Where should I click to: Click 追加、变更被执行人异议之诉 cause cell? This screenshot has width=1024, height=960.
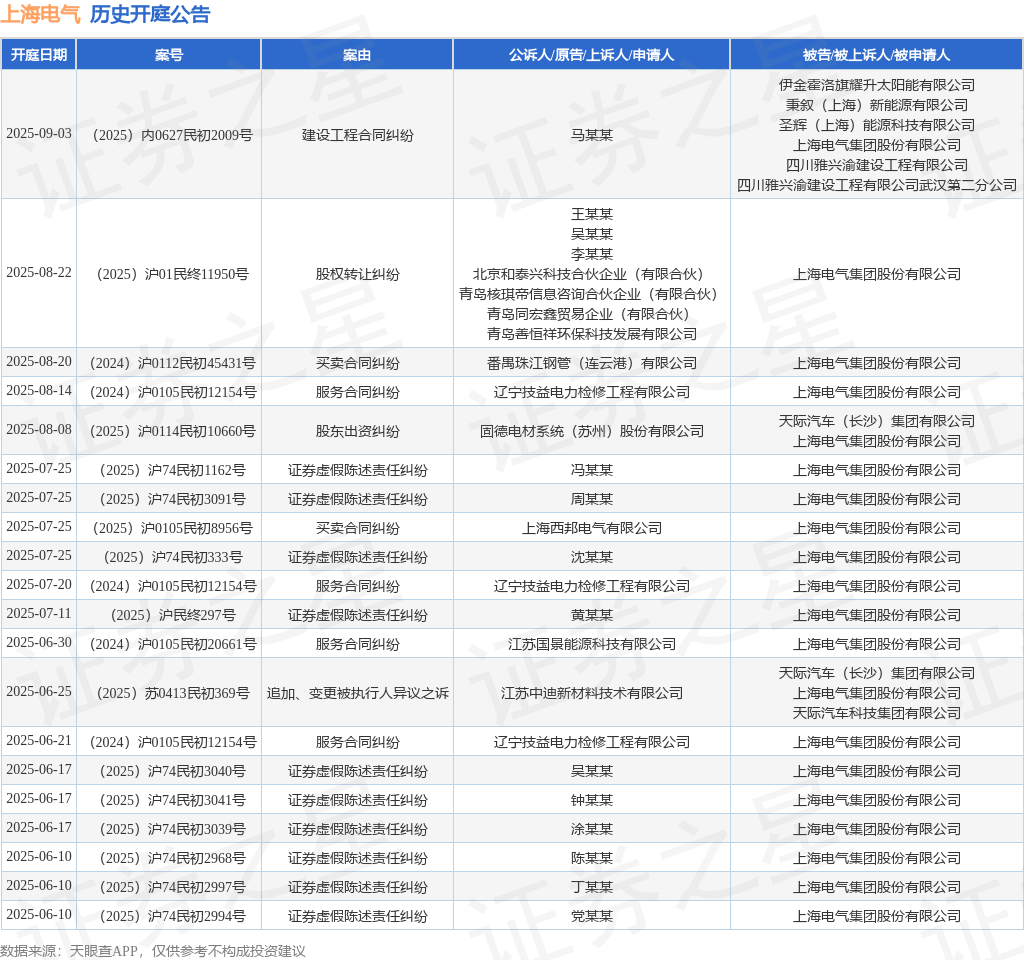click(x=357, y=693)
